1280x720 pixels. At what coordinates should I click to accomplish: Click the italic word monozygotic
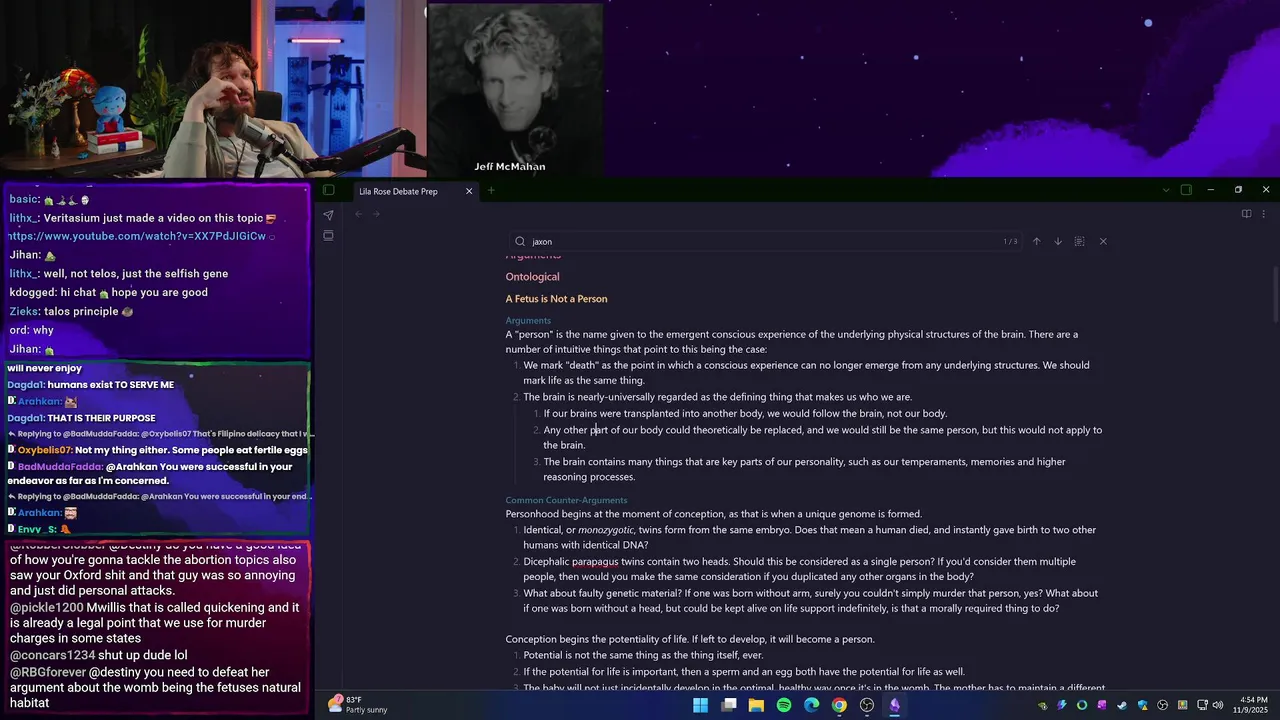coord(606,530)
